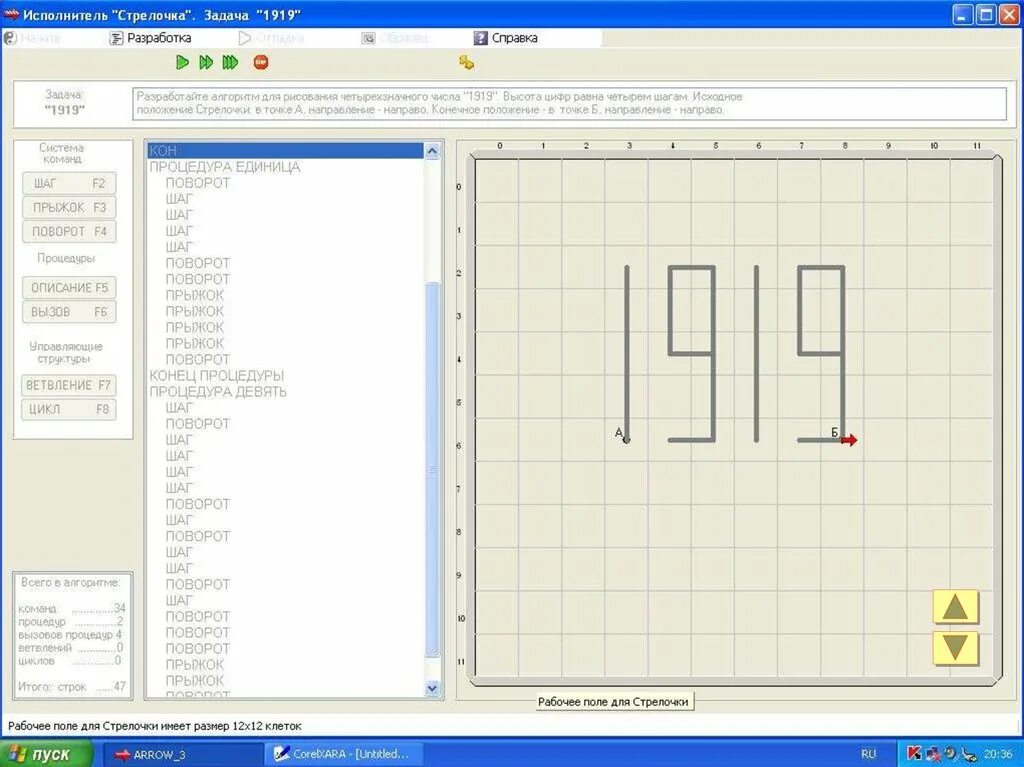This screenshot has height=767, width=1024.
Task: Click the greyed-out Отладка tab
Action: pos(271,38)
